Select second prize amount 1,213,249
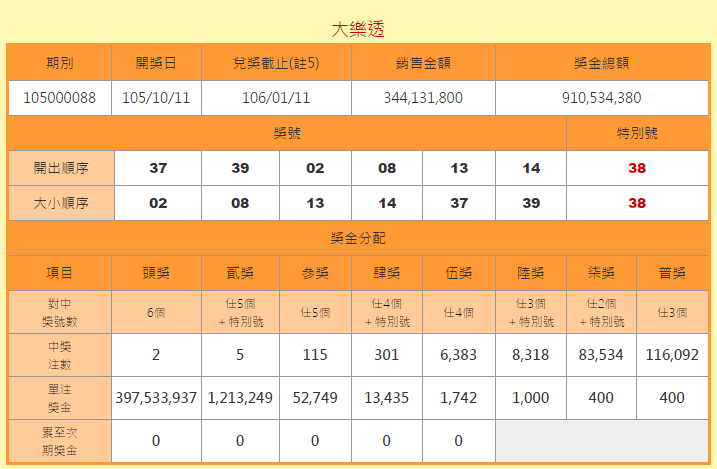The height and width of the screenshot is (469, 717). (x=240, y=398)
